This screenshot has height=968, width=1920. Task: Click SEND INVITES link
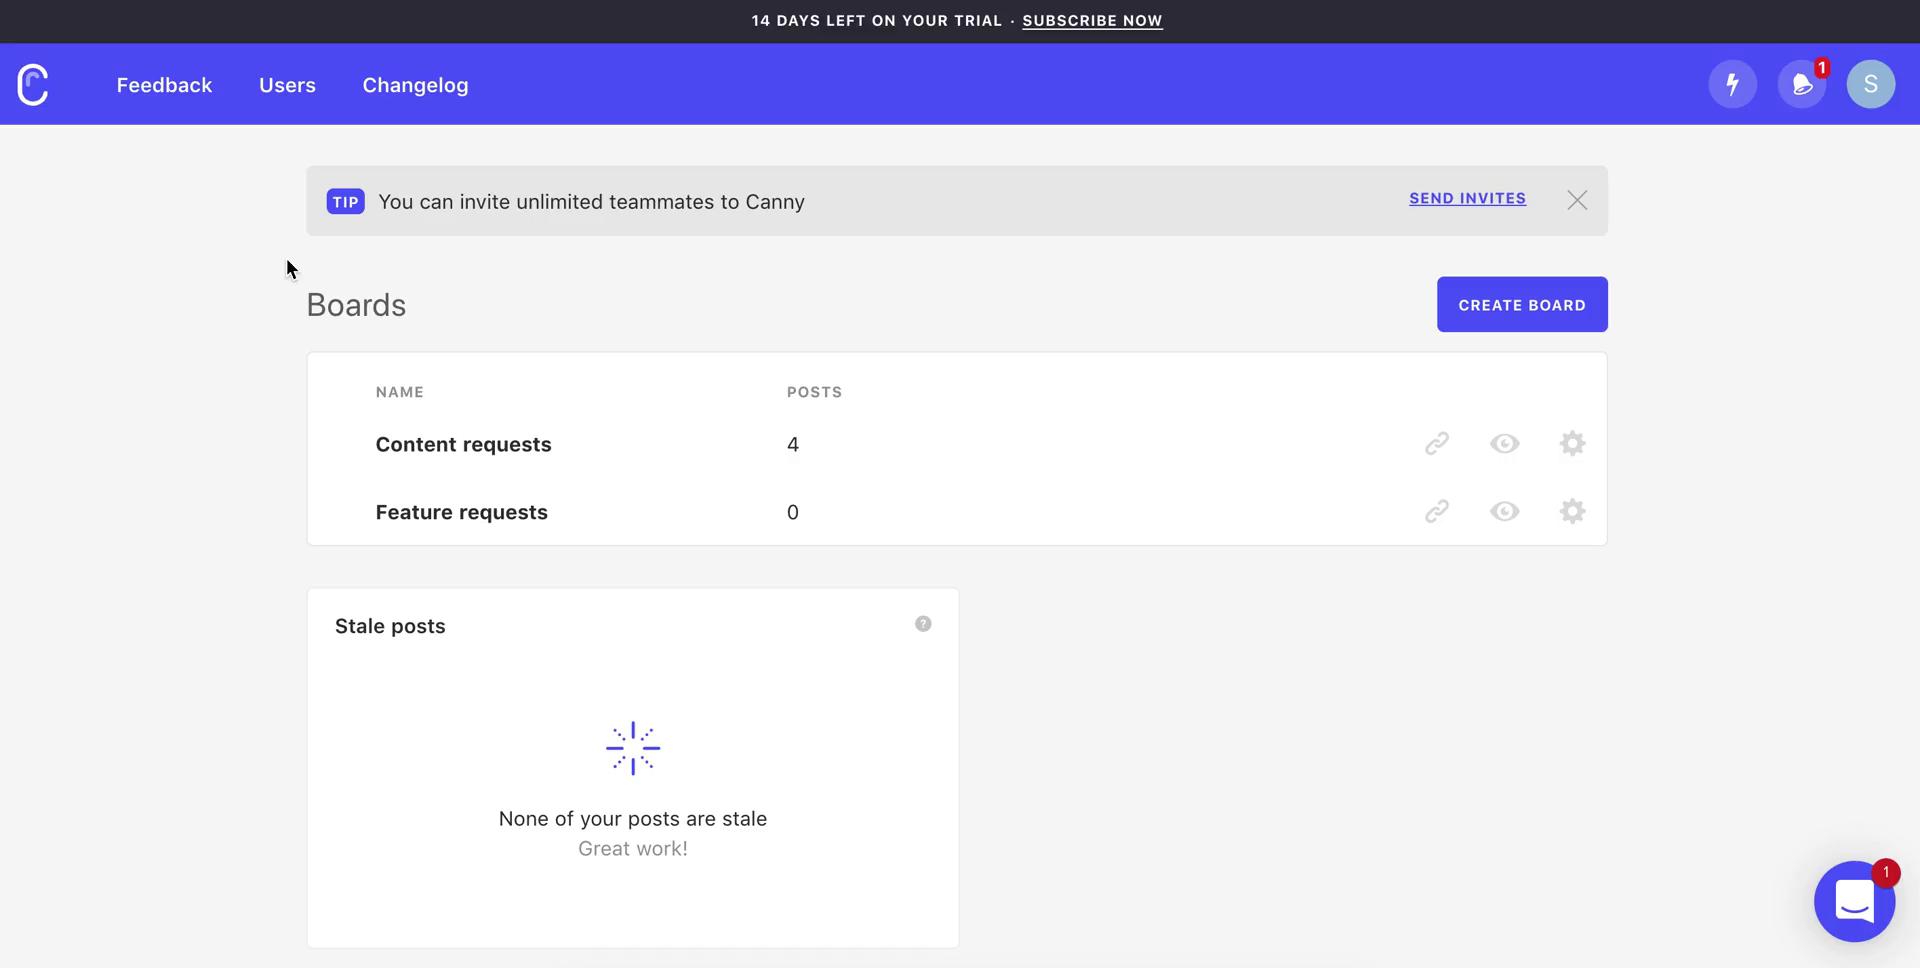[1467, 198]
